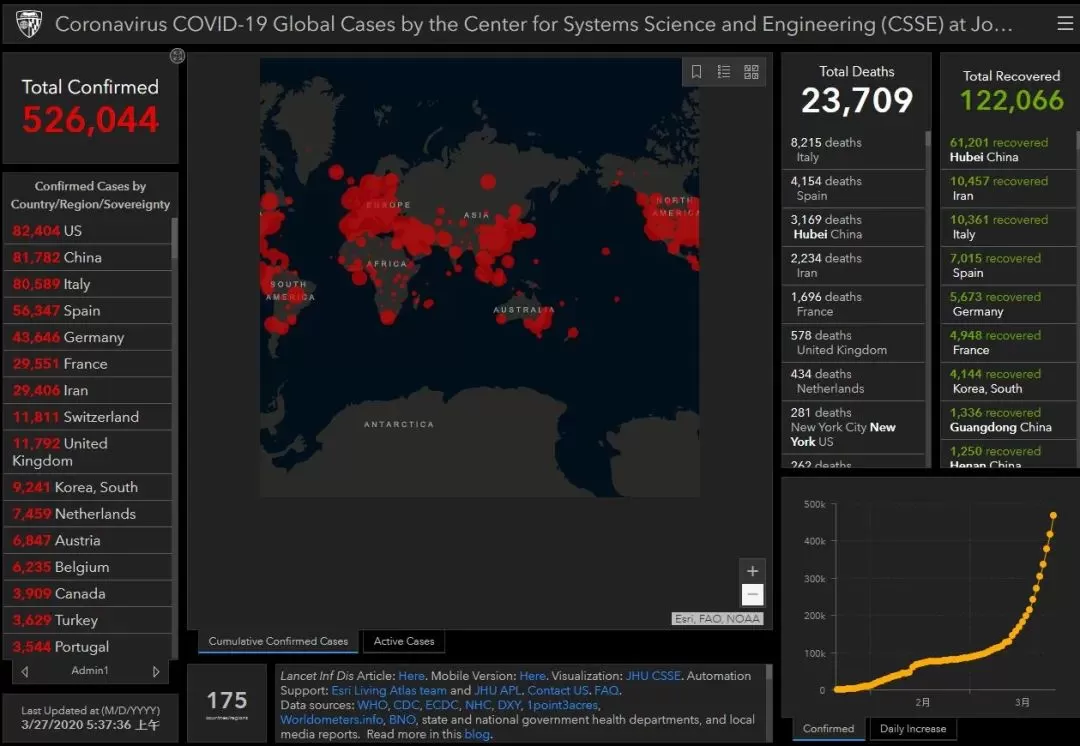Viewport: 1080px width, 746px height.
Task: Go to previous Admin level with left arrow
Action: pyautogui.click(x=25, y=671)
